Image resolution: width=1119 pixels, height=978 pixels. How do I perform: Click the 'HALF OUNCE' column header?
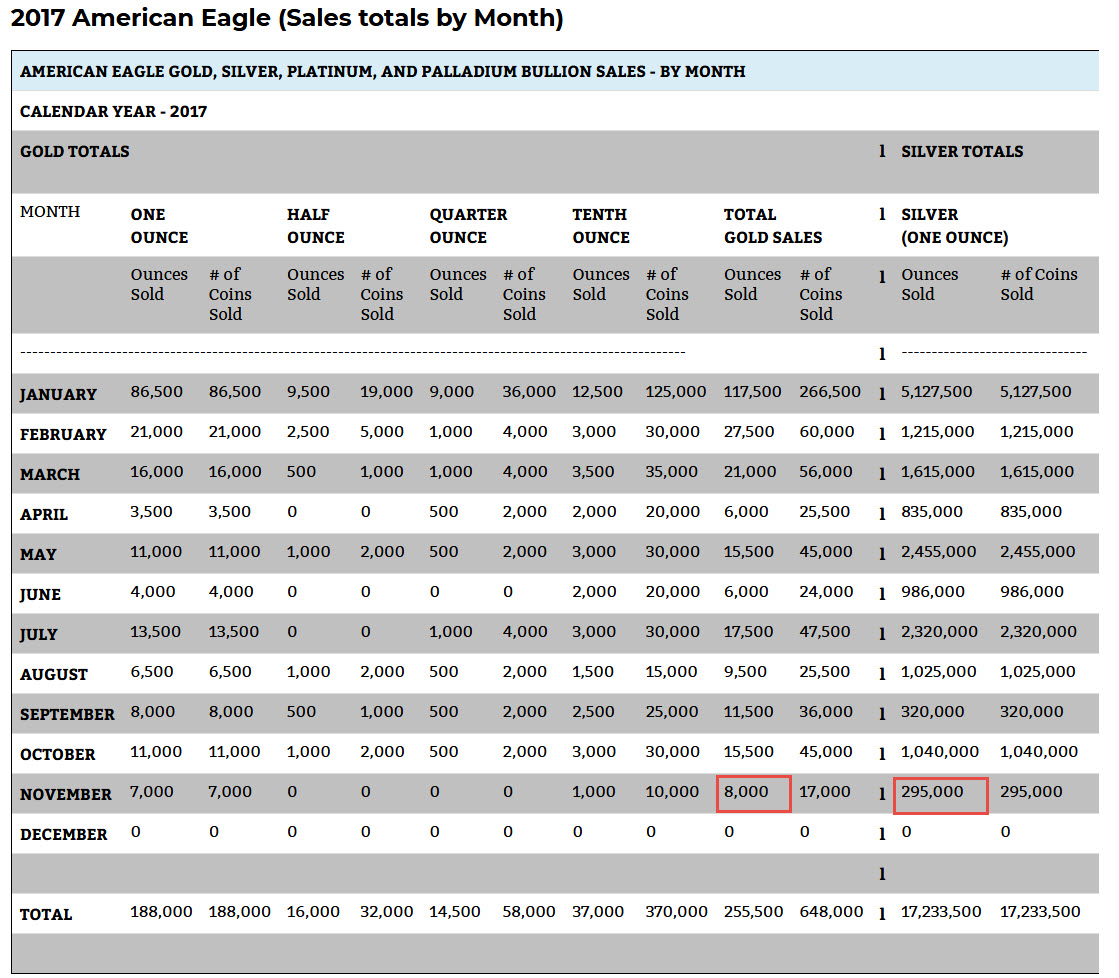315,226
